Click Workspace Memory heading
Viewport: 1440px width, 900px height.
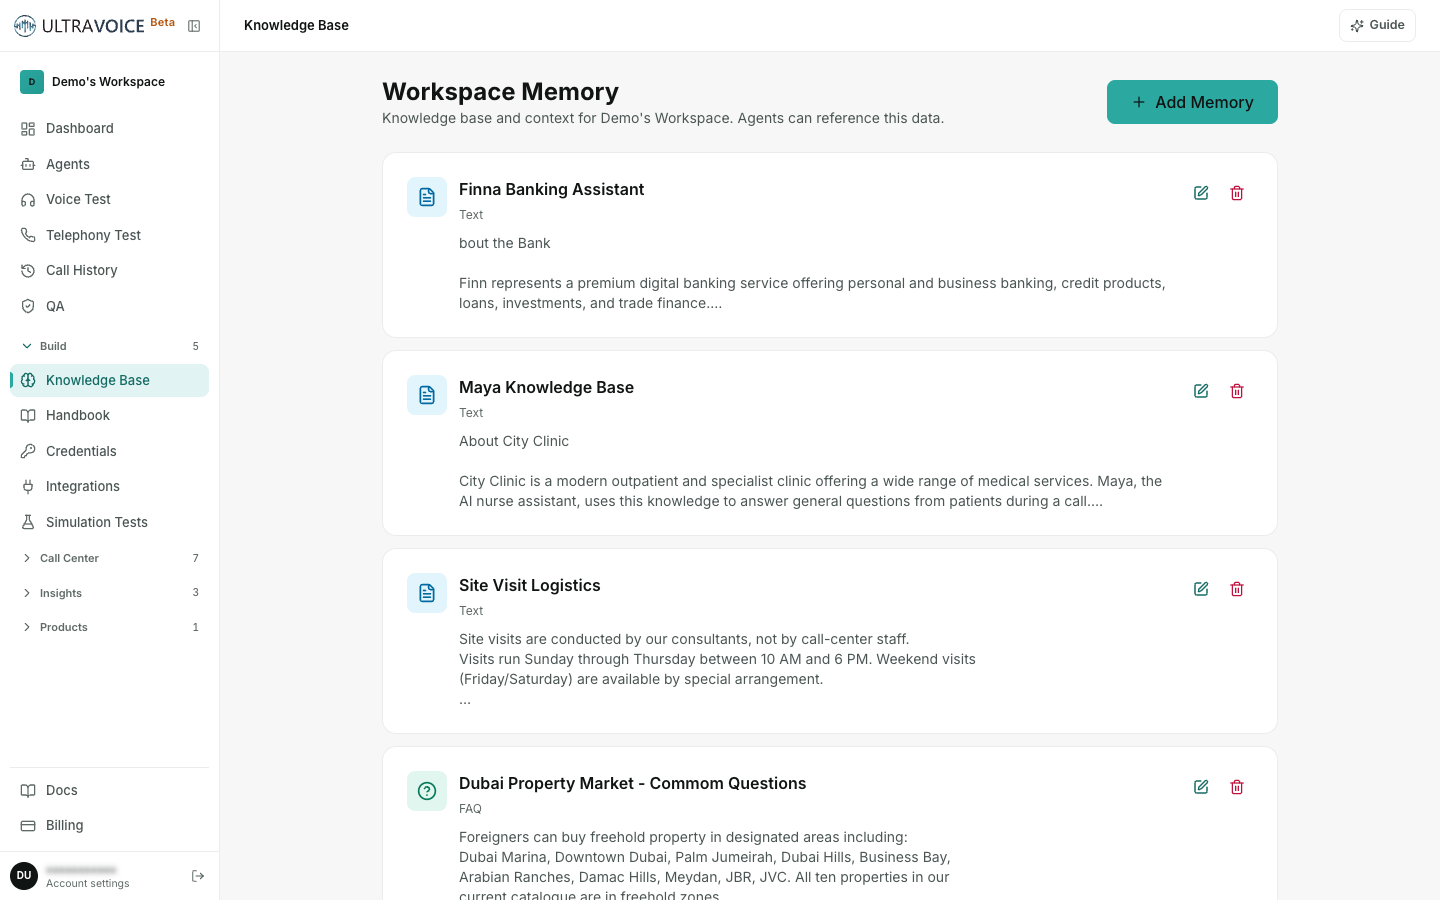(x=500, y=91)
